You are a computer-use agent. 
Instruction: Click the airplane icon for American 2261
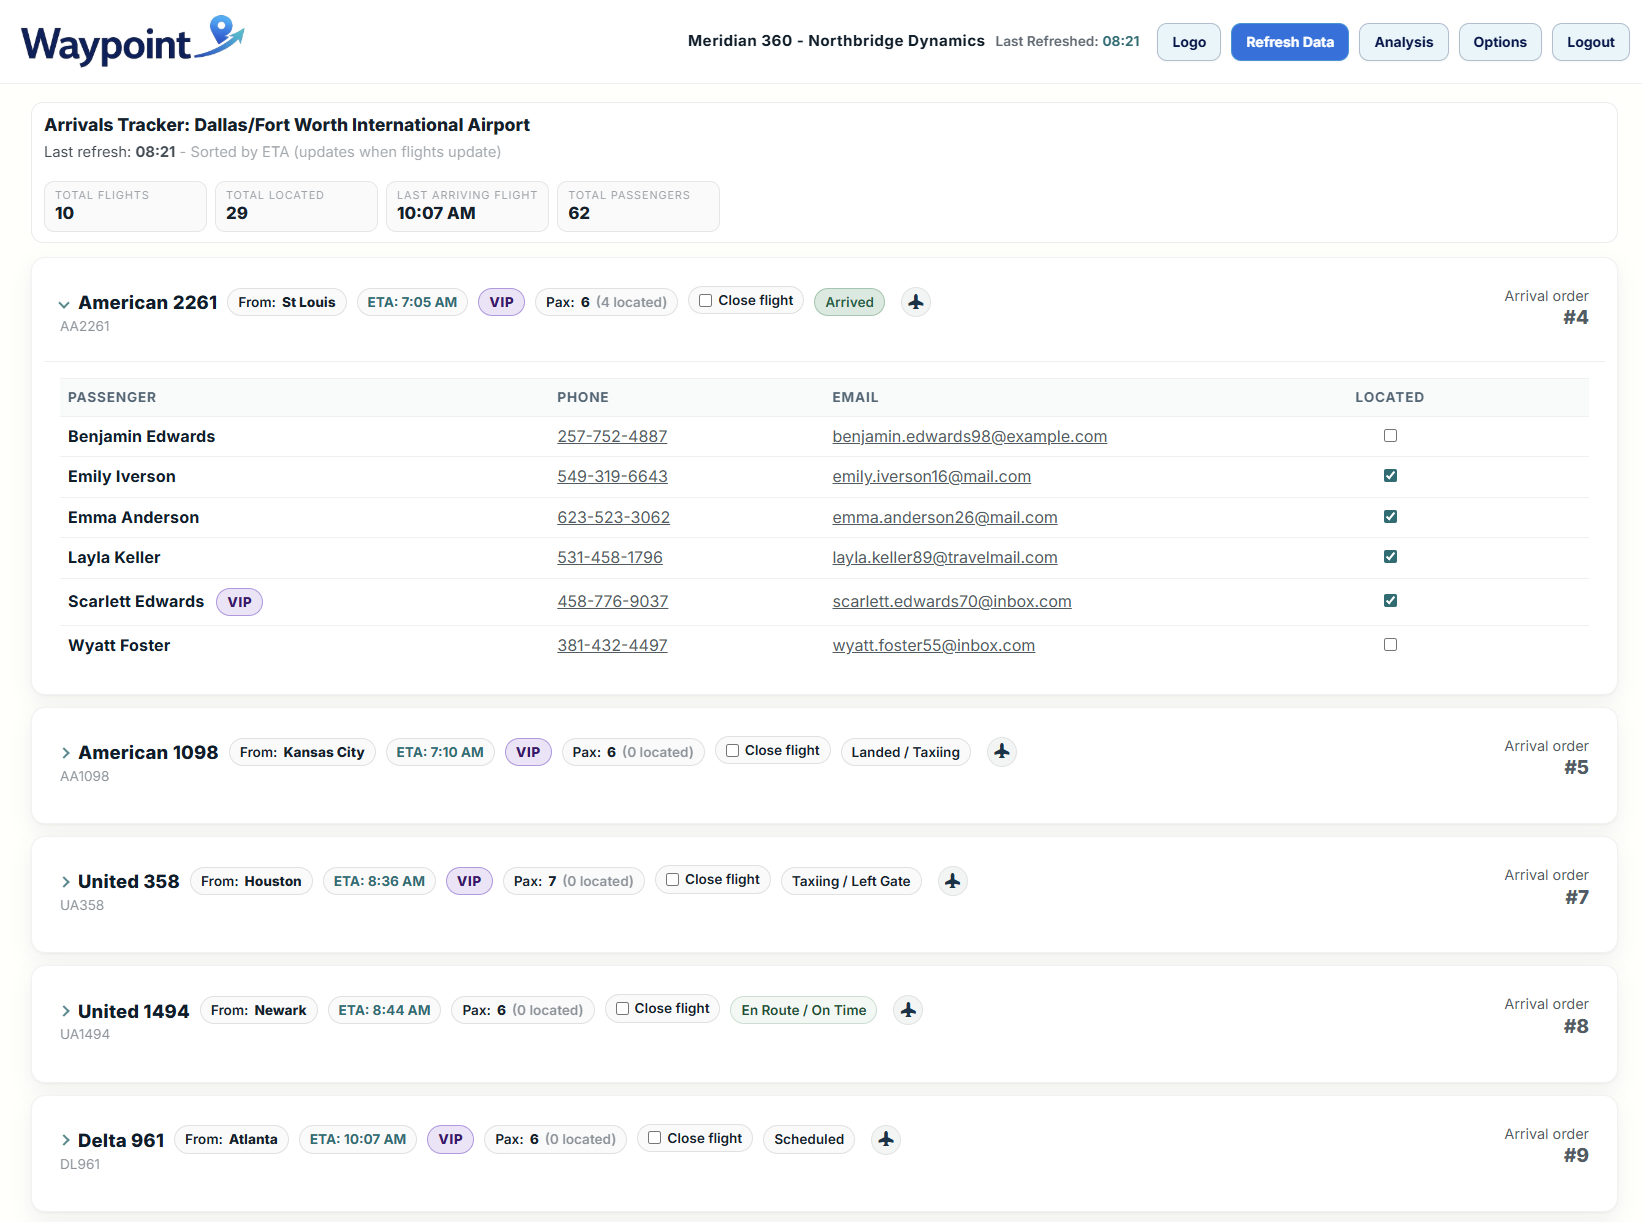point(915,302)
